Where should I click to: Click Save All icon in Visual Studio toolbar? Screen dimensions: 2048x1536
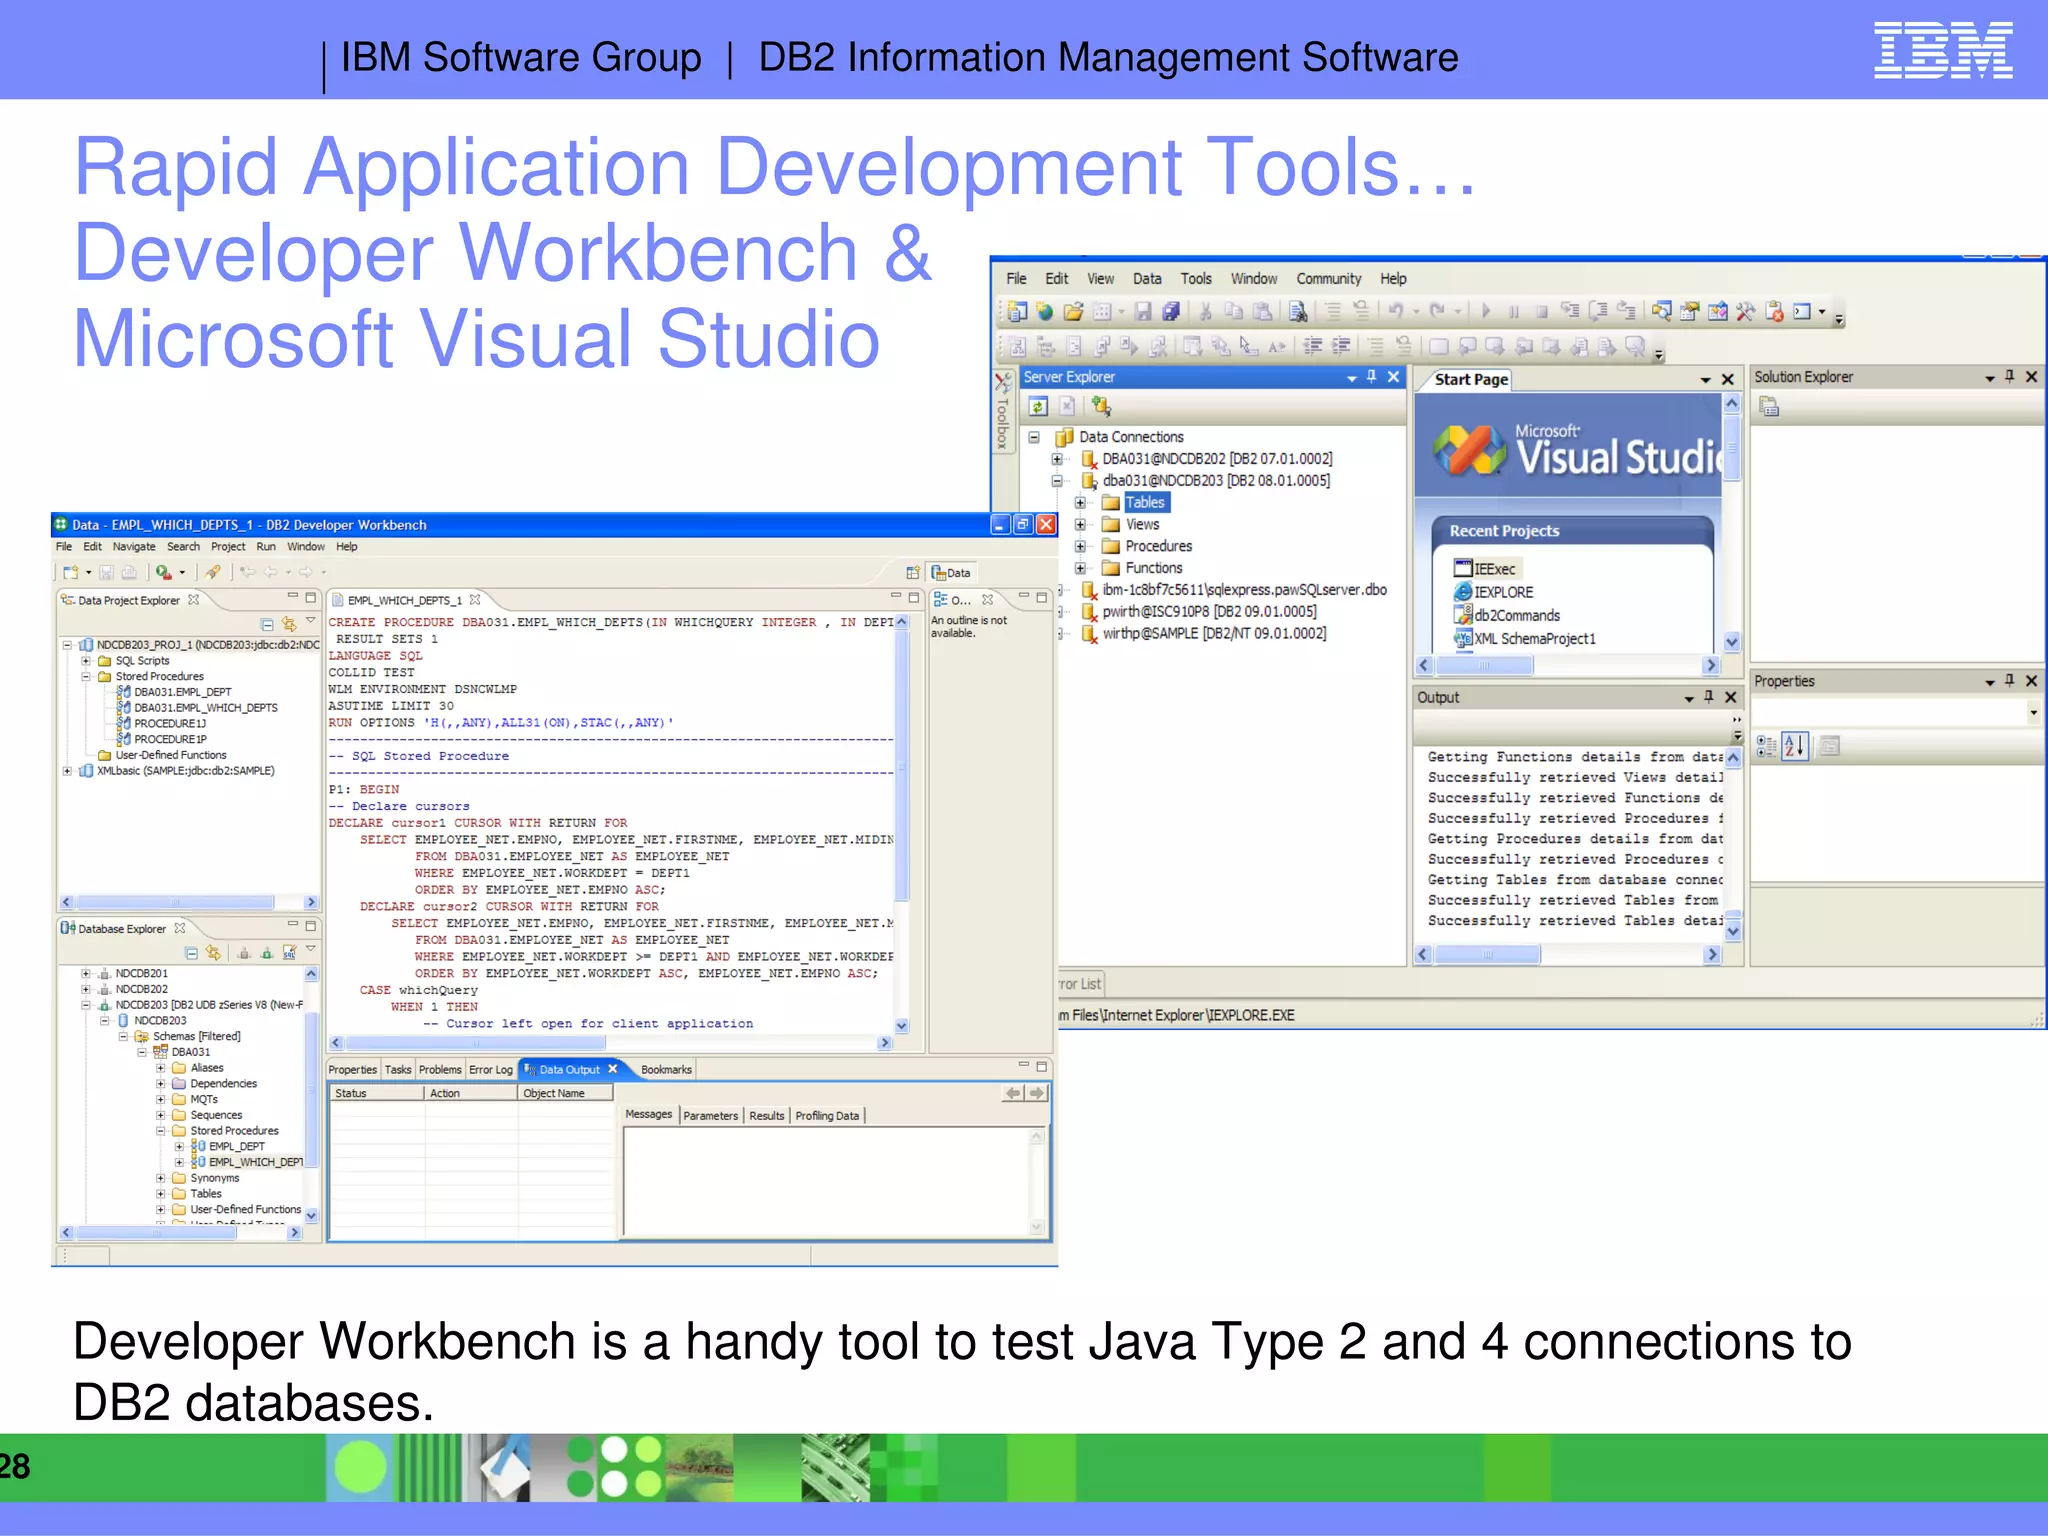1171,312
